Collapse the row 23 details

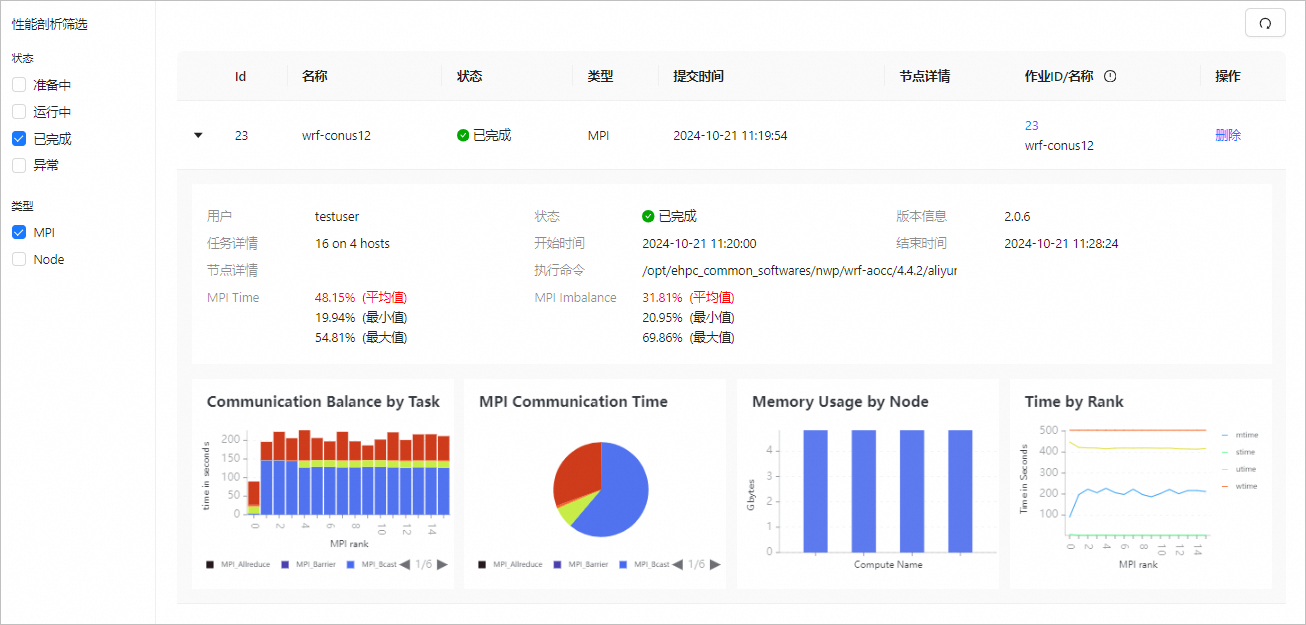pyautogui.click(x=198, y=135)
